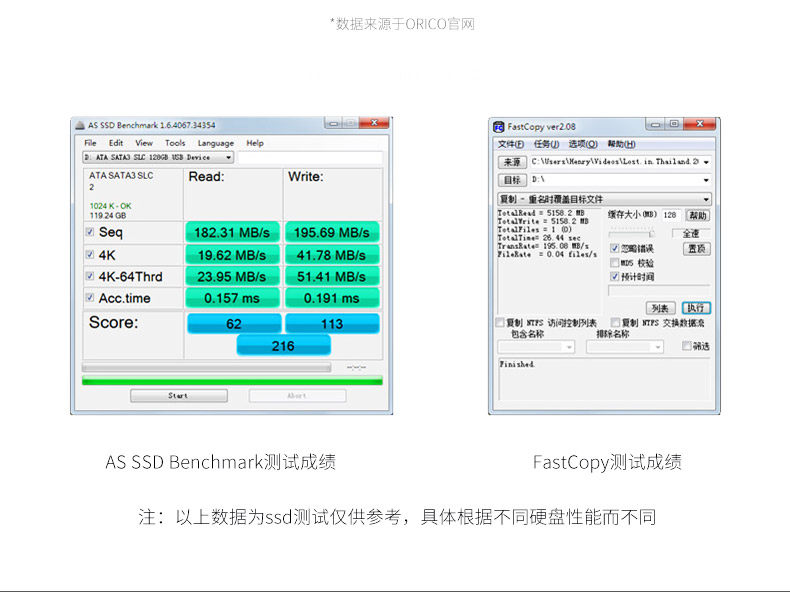Select the Seq write result 195.69 MB/s
Screen dimensions: 790x592
[332, 232]
